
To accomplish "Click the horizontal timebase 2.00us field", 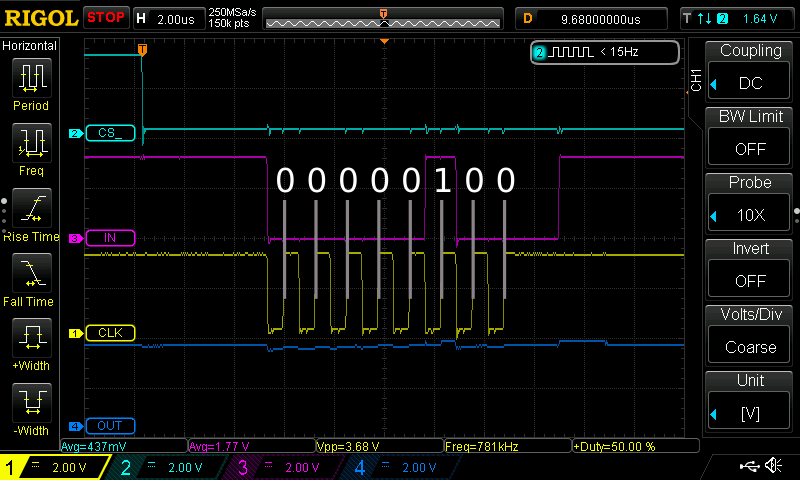I will [x=169, y=19].
